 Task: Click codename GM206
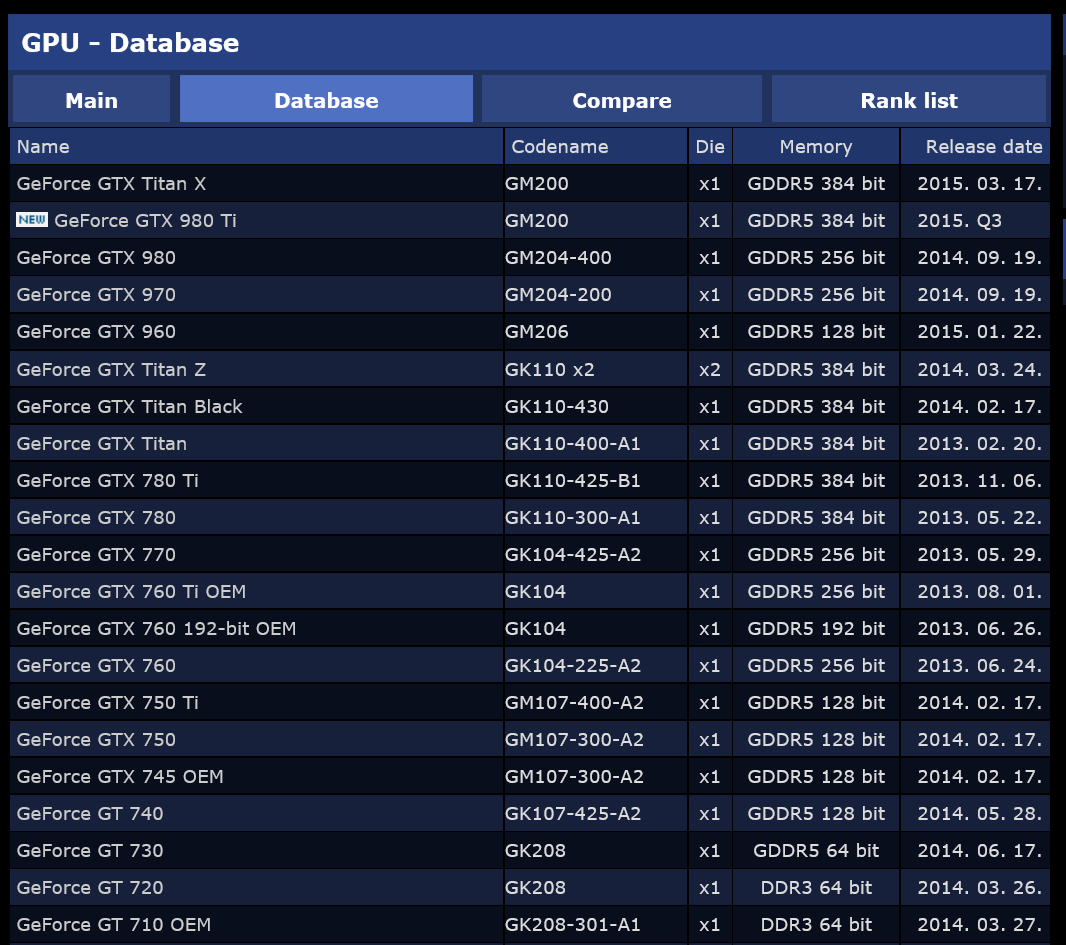pos(537,332)
